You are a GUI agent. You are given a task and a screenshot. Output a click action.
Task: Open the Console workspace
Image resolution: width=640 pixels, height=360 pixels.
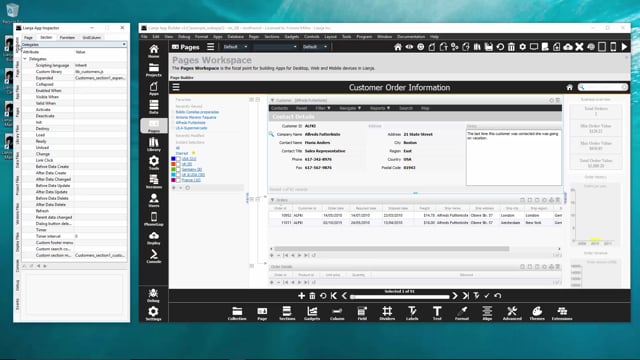153,256
